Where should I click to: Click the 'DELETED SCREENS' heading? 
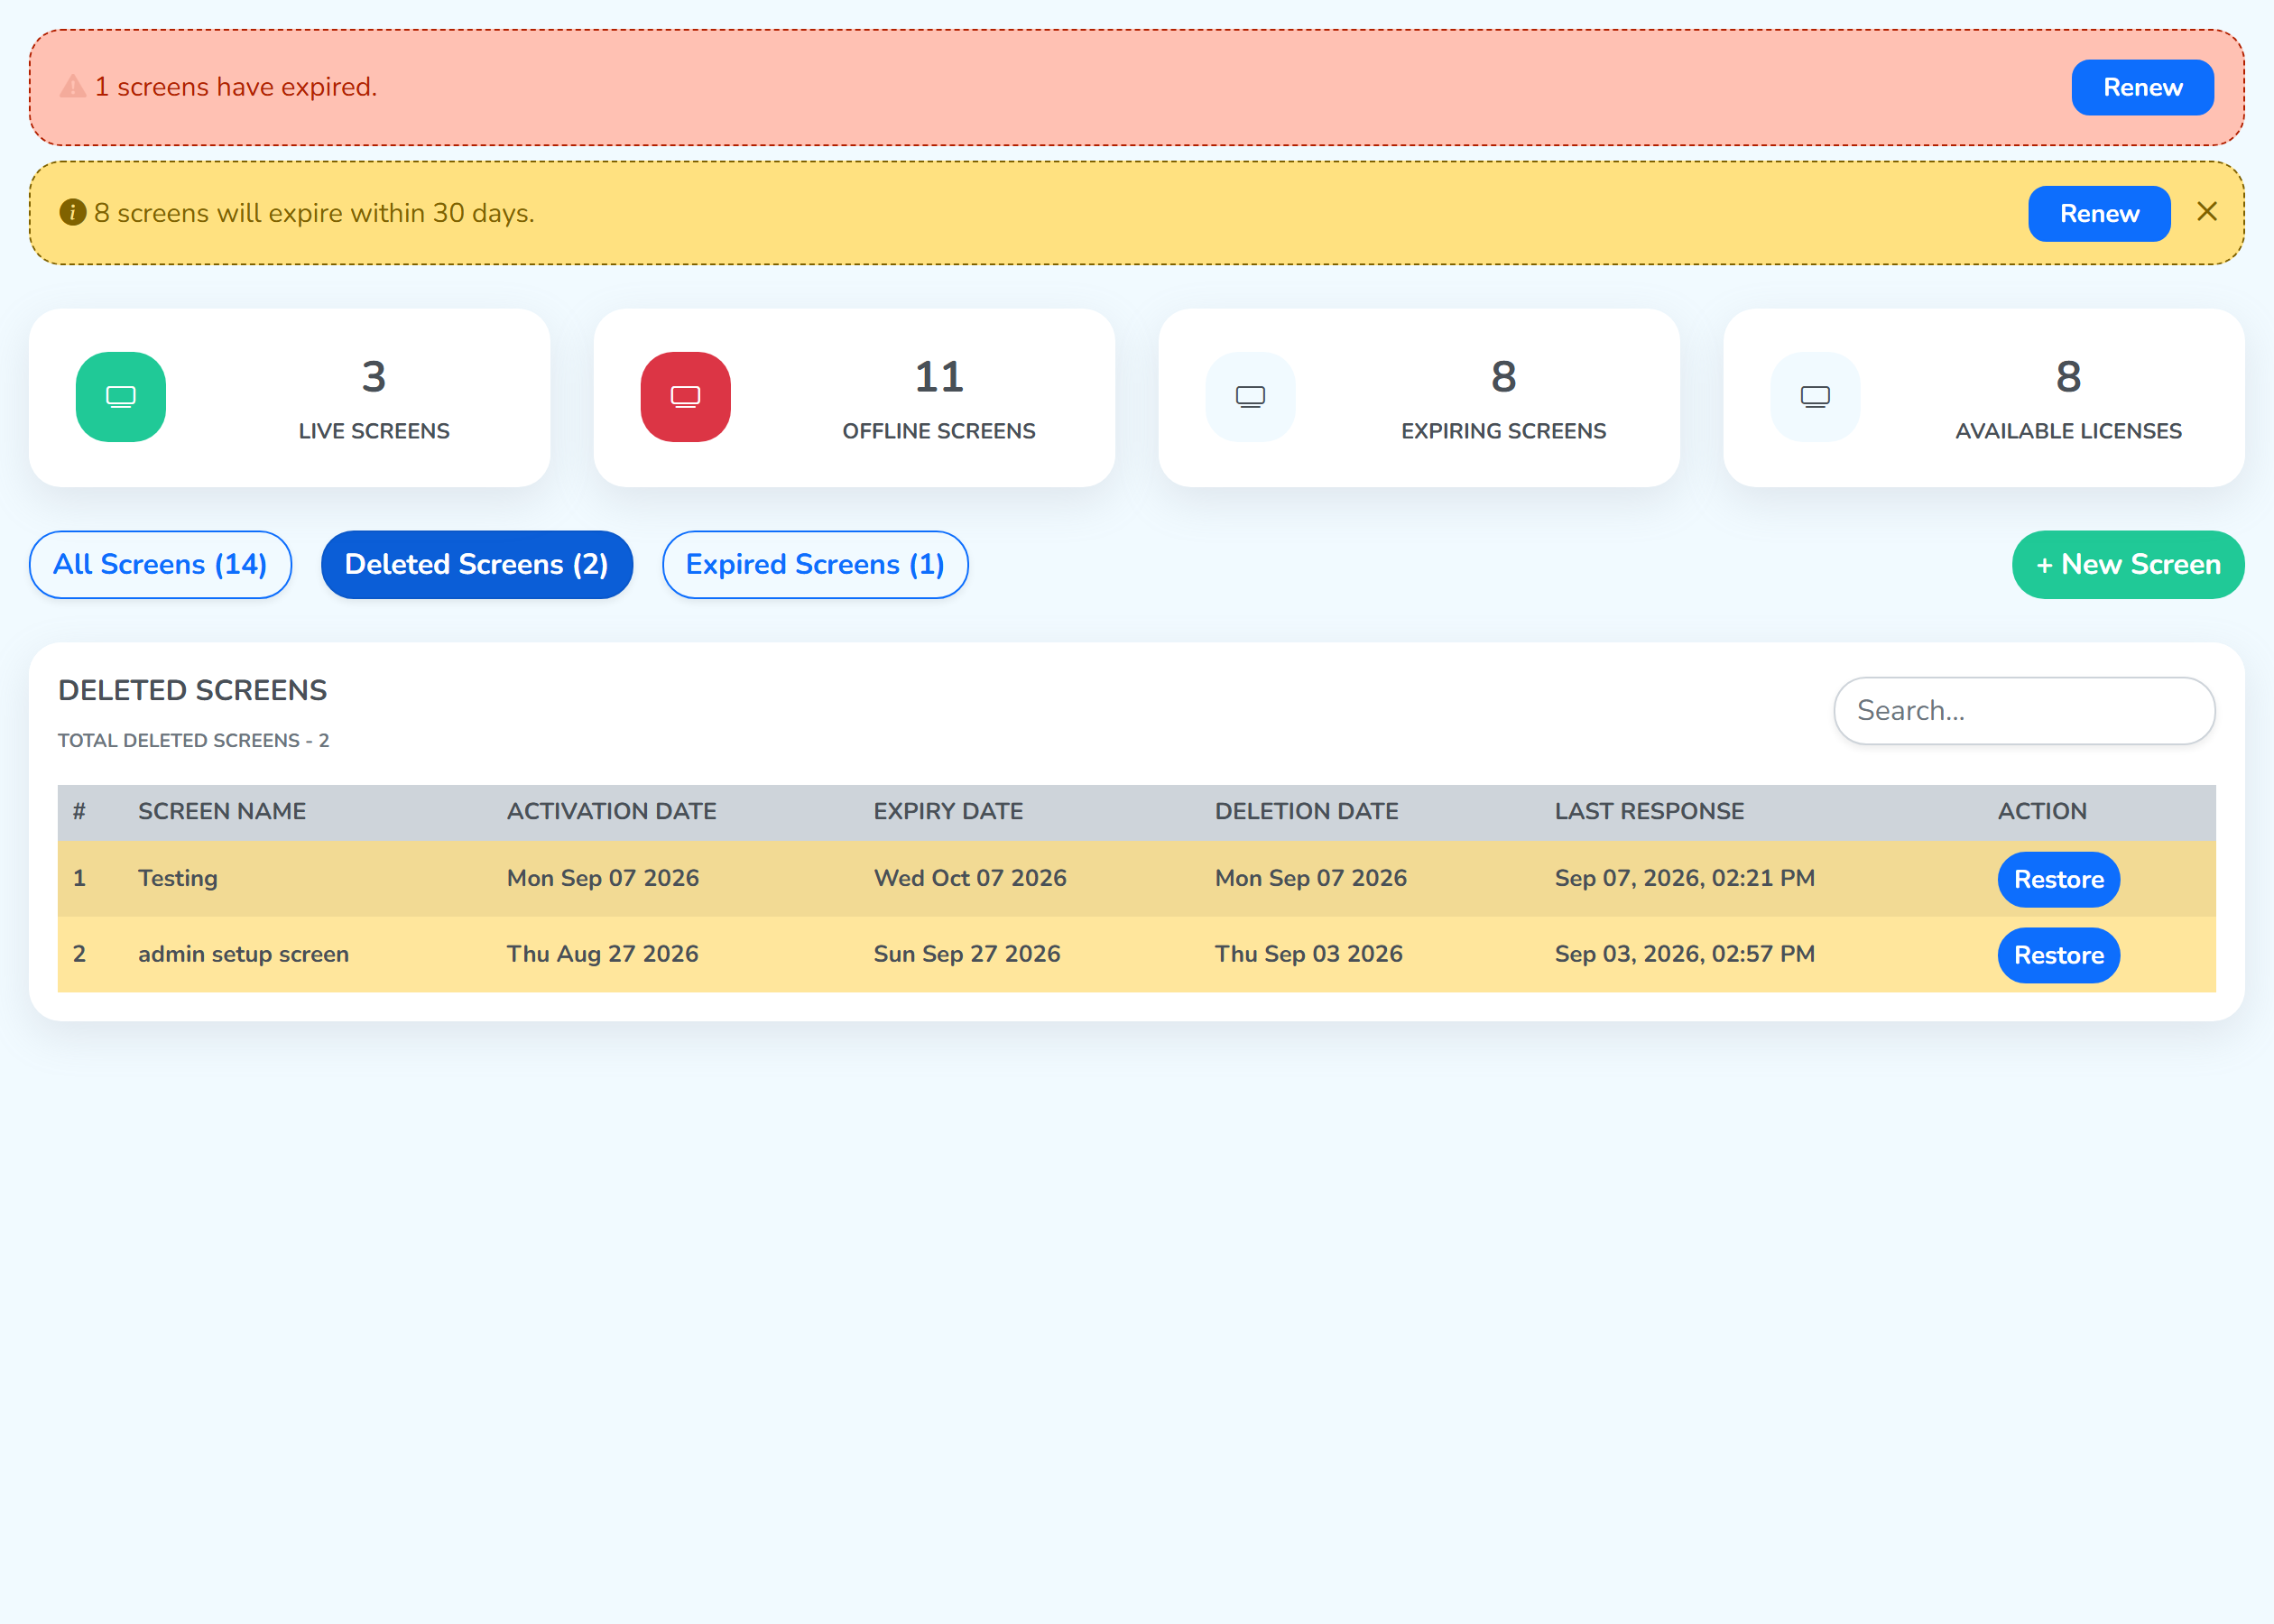click(193, 690)
